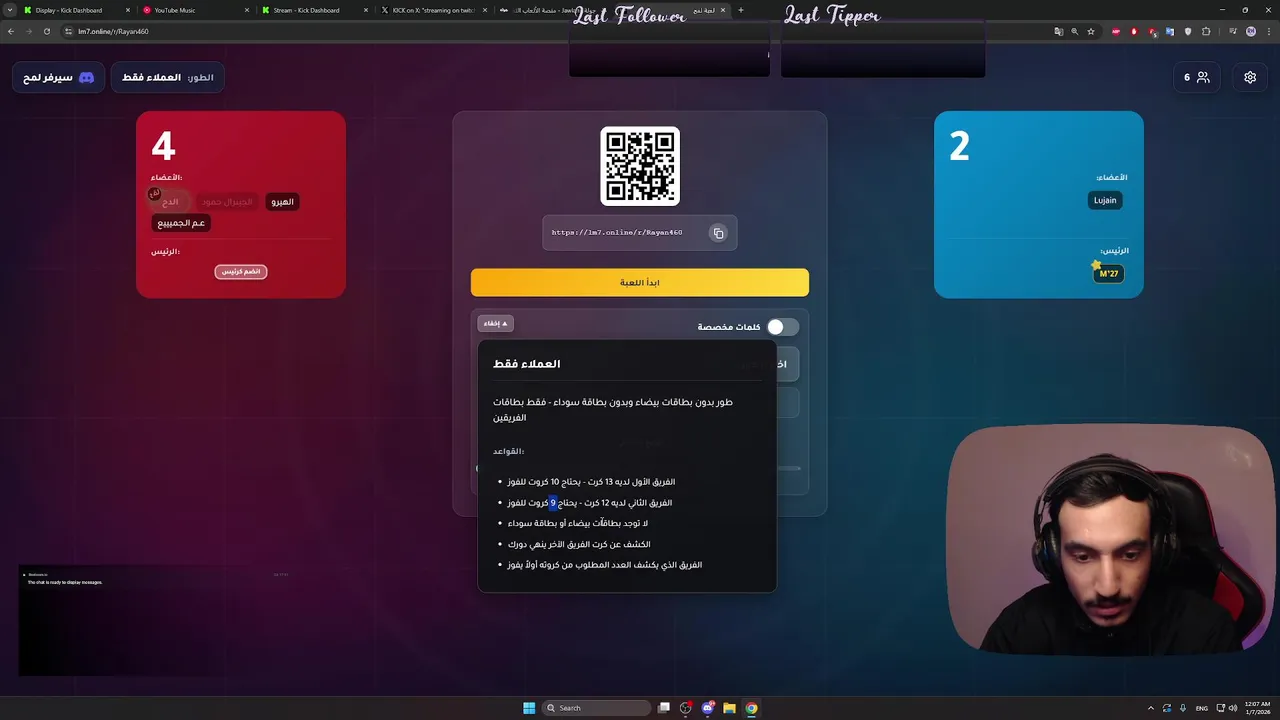
Task: Close the Display - Kick Dashboard tab
Action: (128, 10)
